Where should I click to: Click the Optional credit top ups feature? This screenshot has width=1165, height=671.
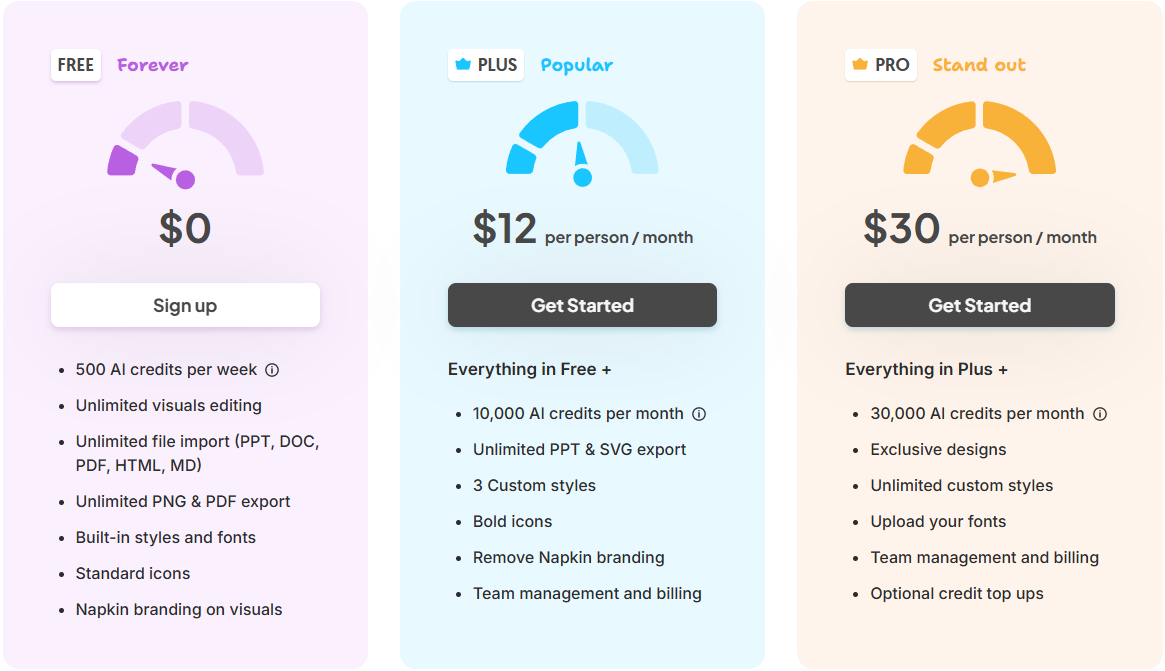(957, 594)
